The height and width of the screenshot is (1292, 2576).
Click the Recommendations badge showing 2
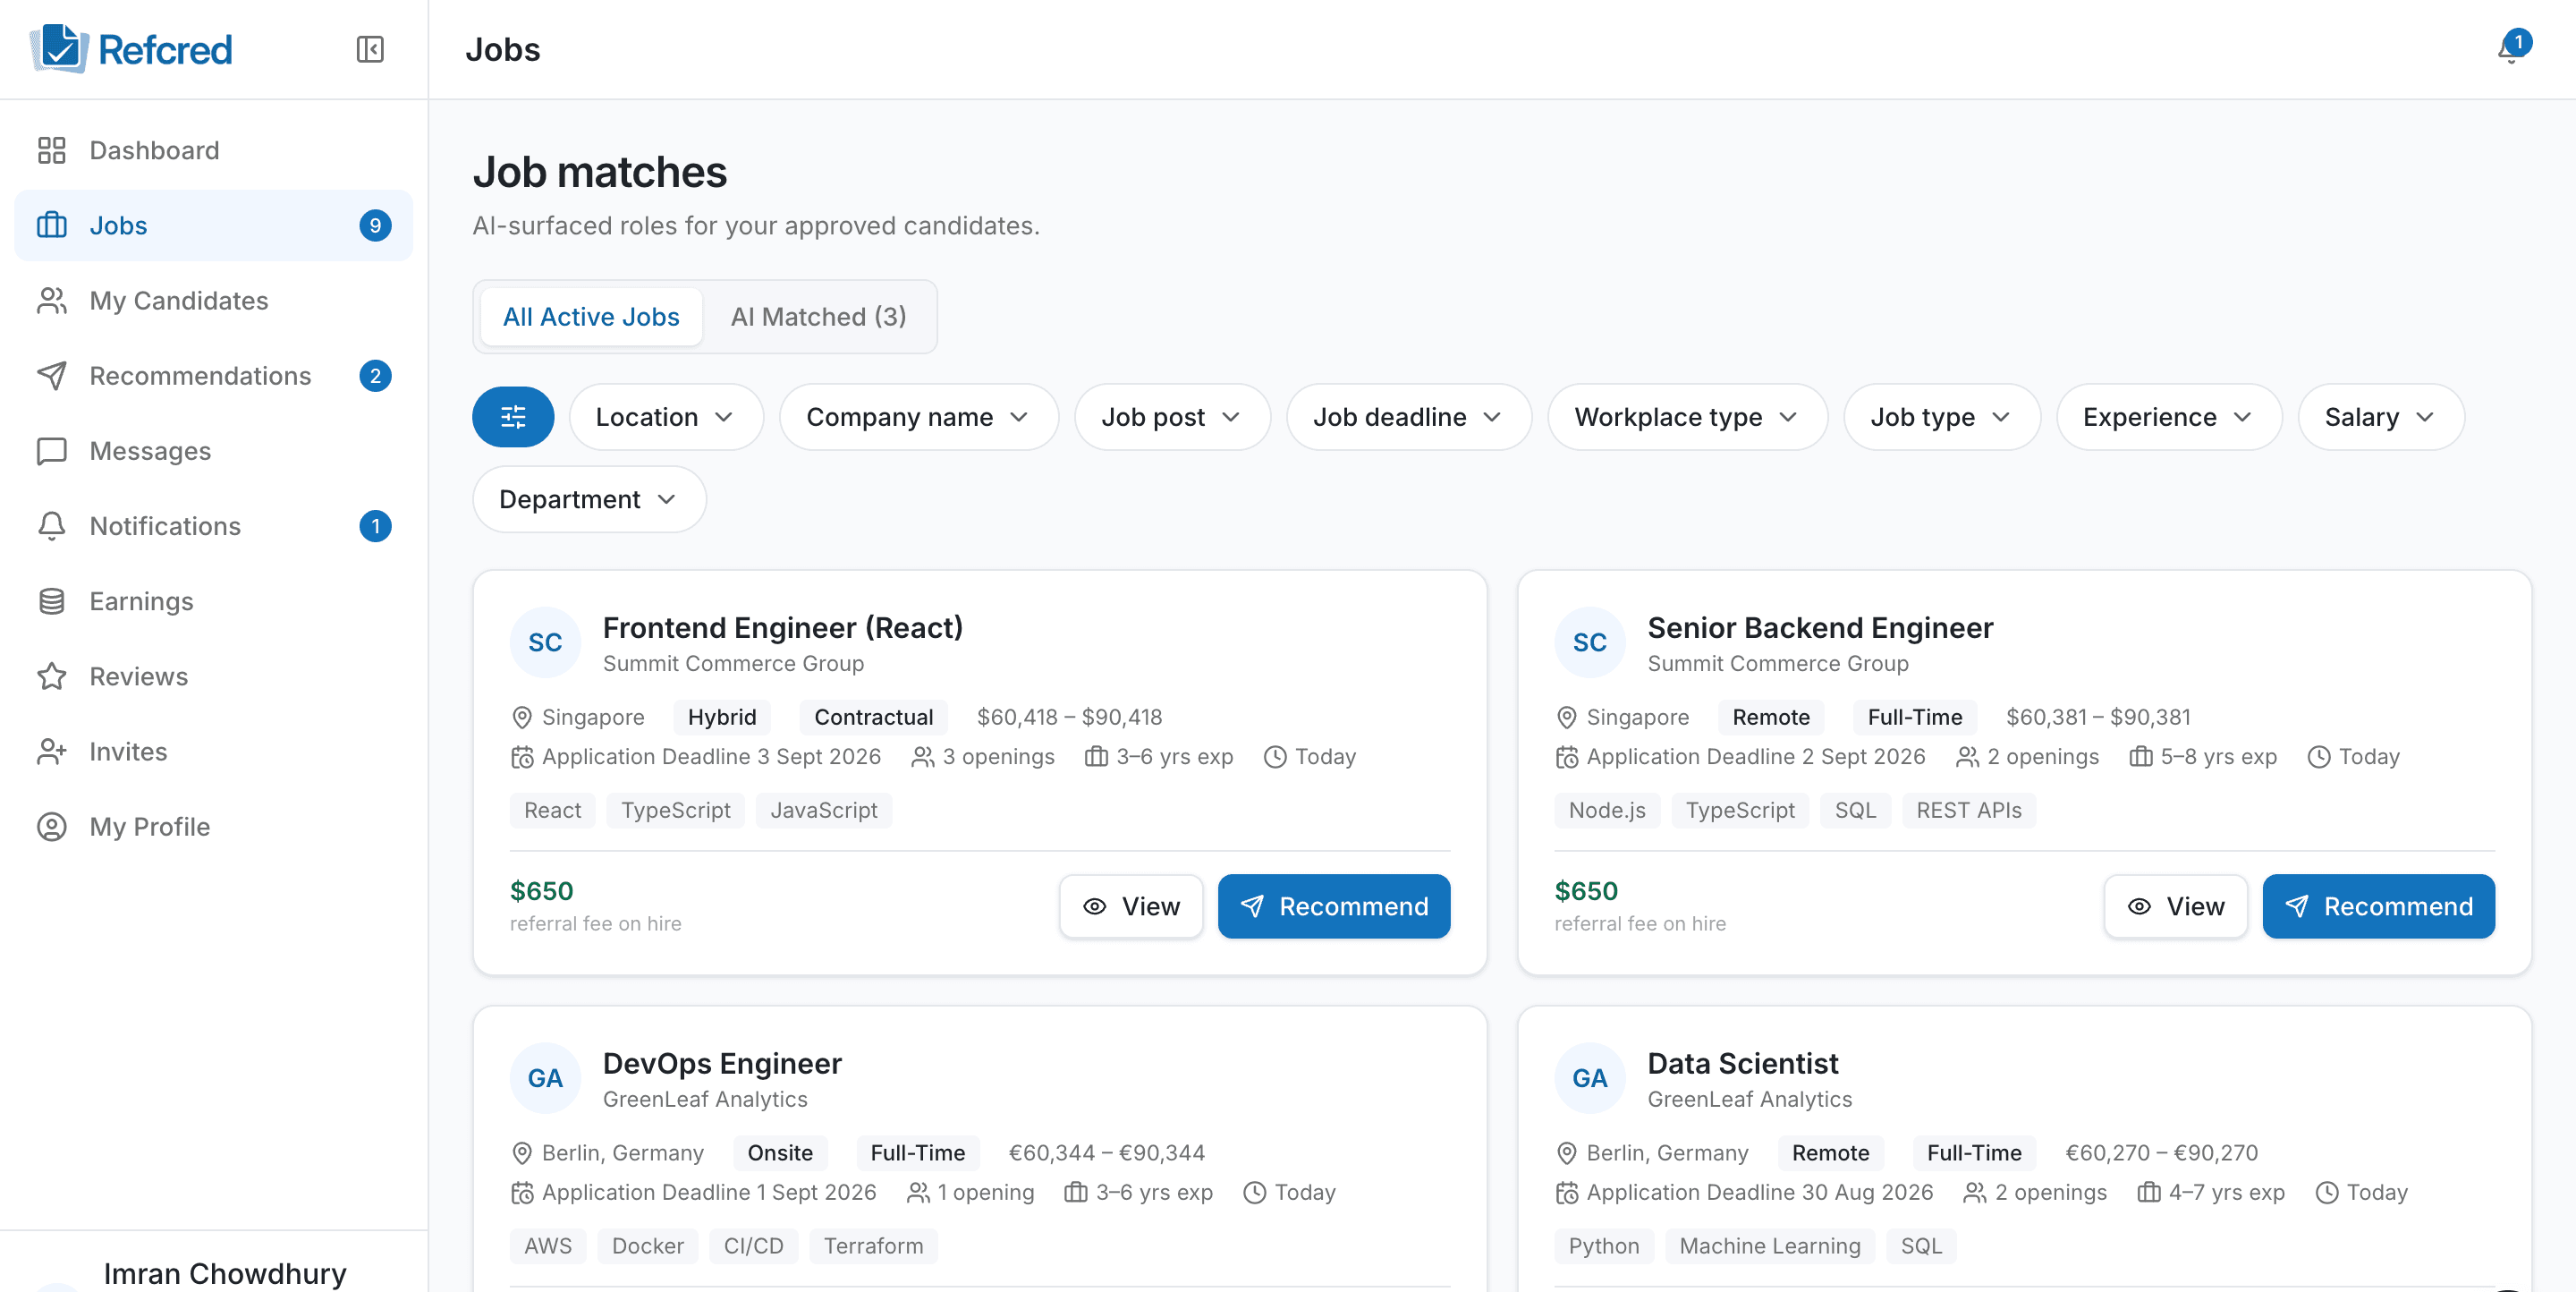click(x=375, y=375)
